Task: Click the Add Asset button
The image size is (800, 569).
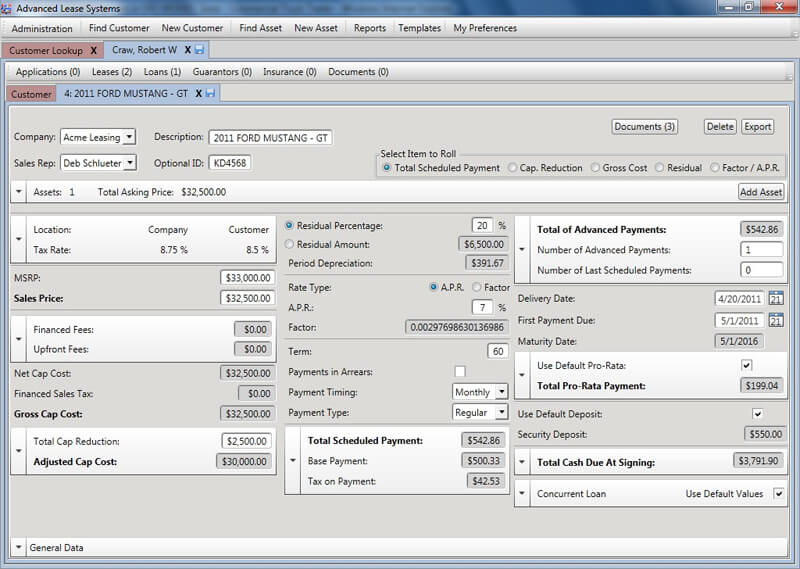Action: pos(760,192)
